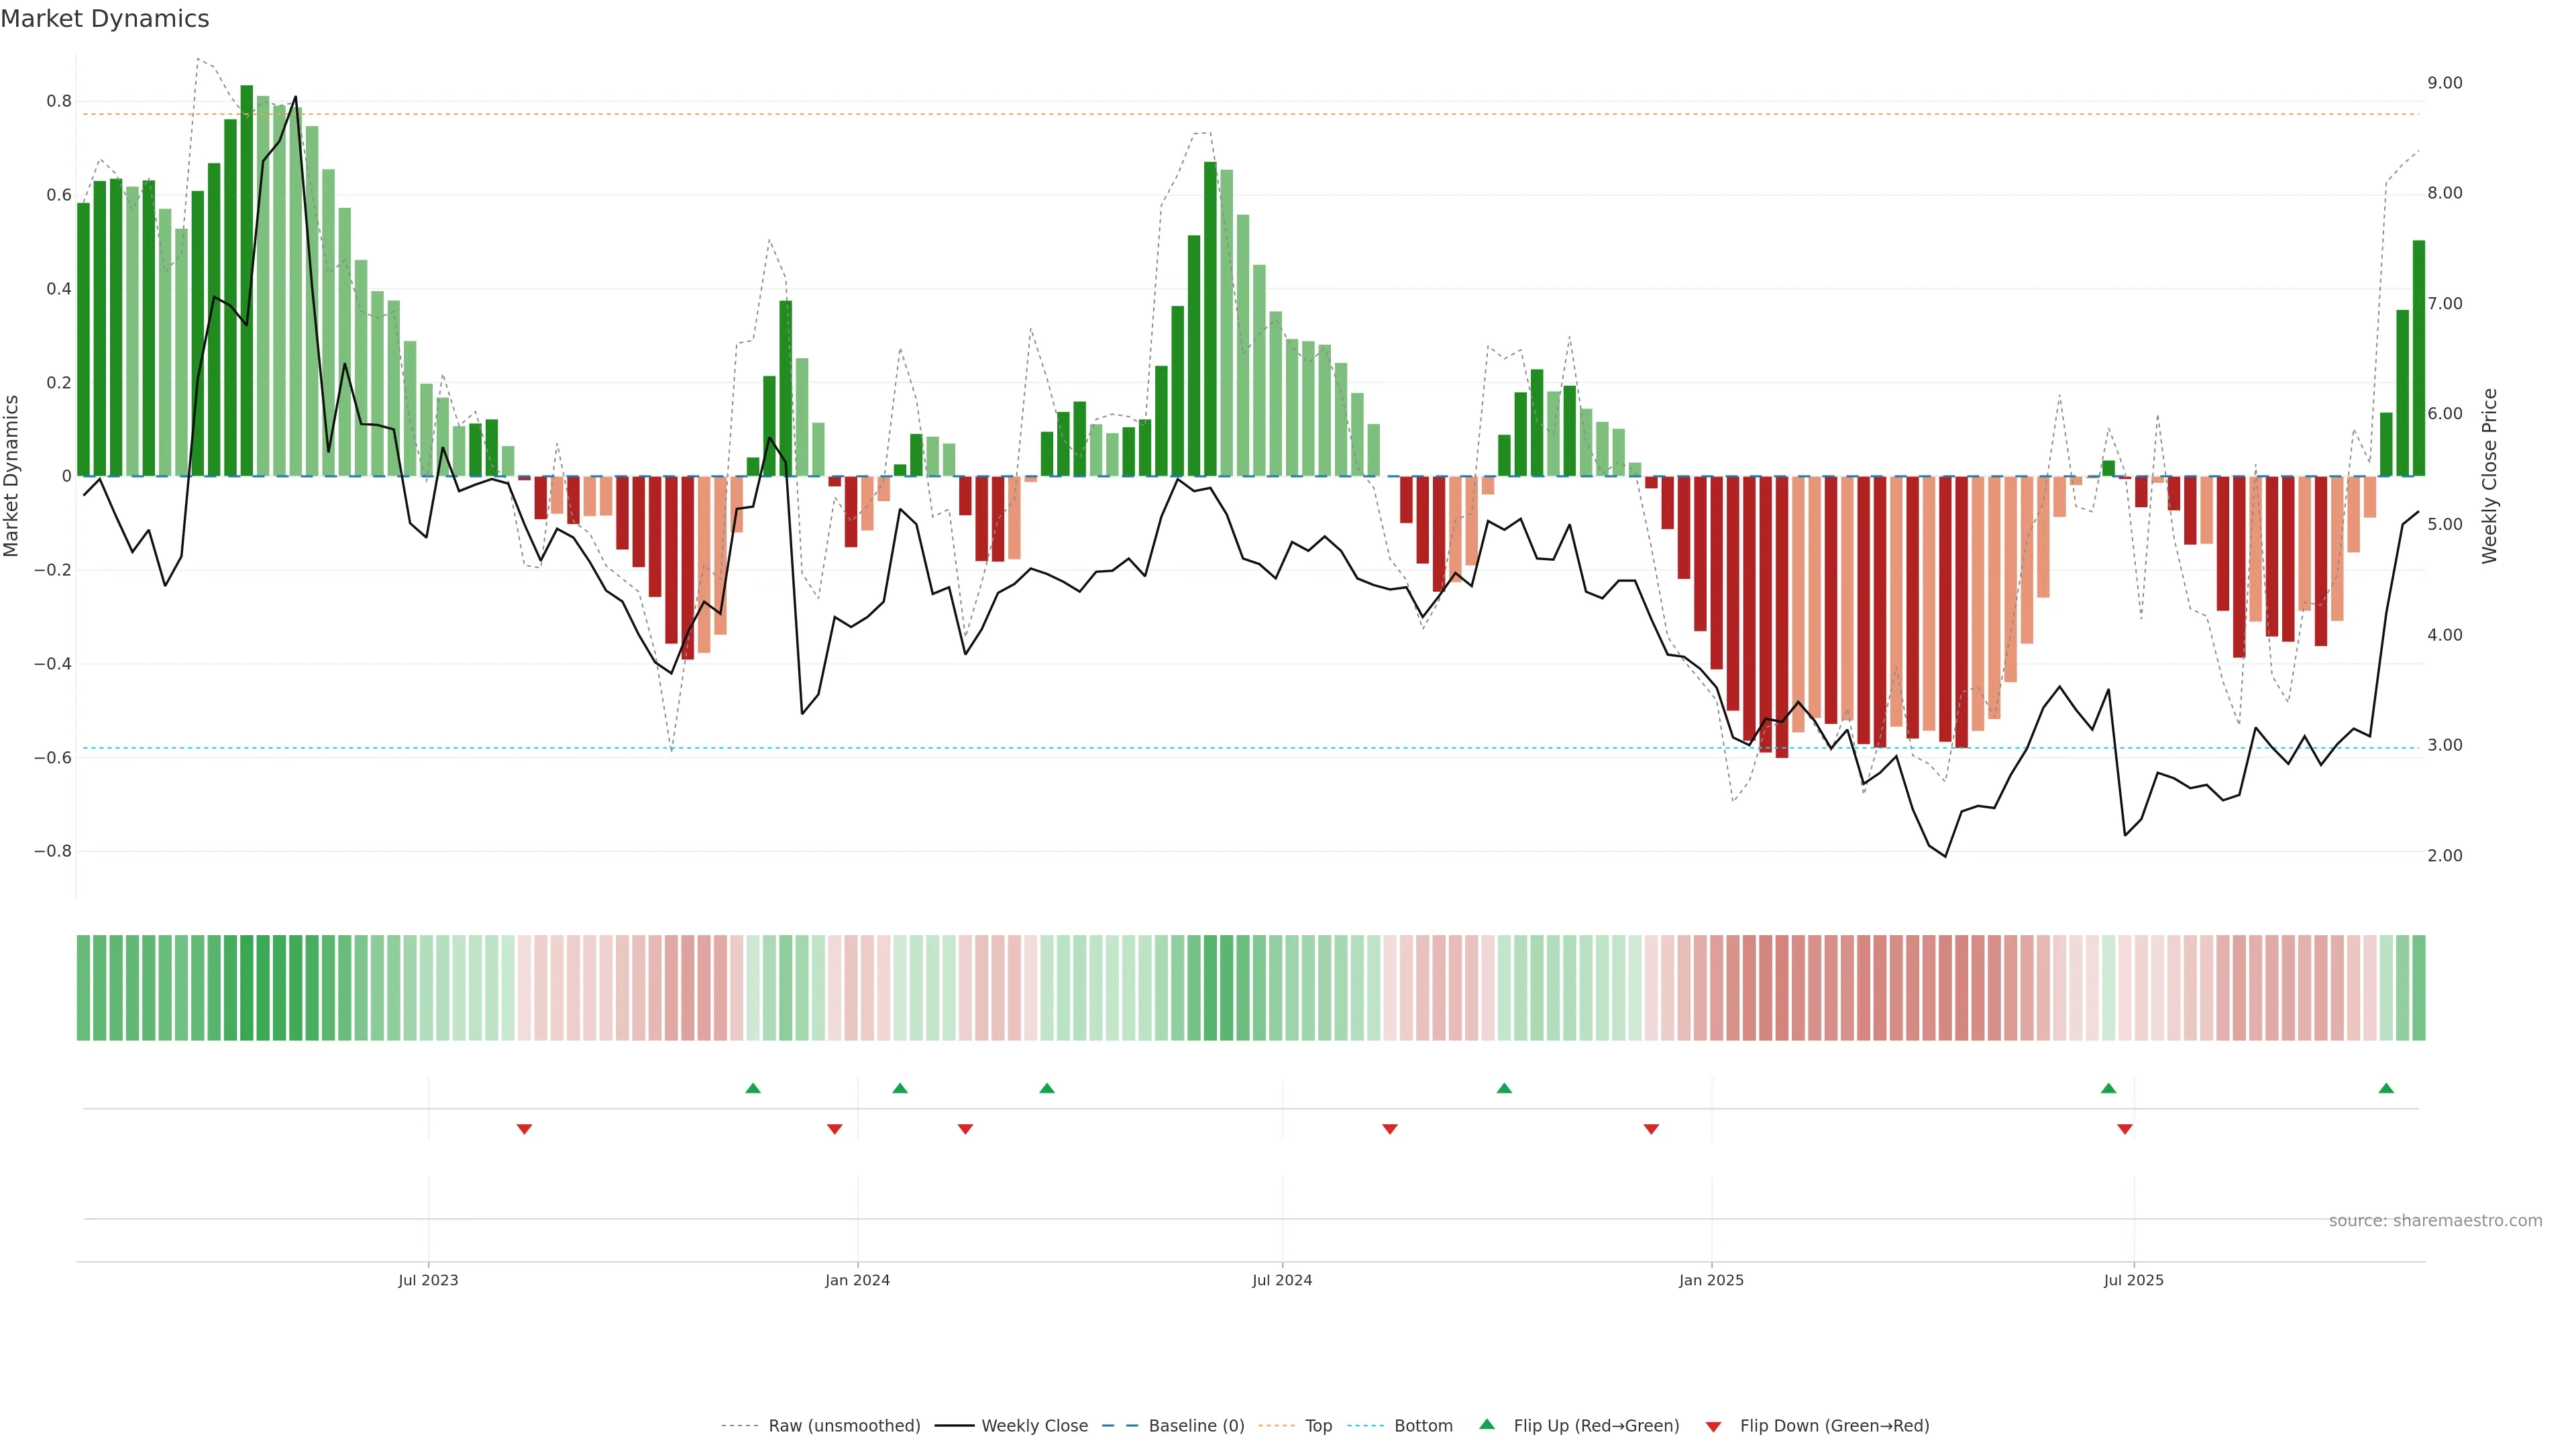Toggle the Weekly Close legend entry
Image resolution: width=2576 pixels, height=1449 pixels.
point(1034,1426)
